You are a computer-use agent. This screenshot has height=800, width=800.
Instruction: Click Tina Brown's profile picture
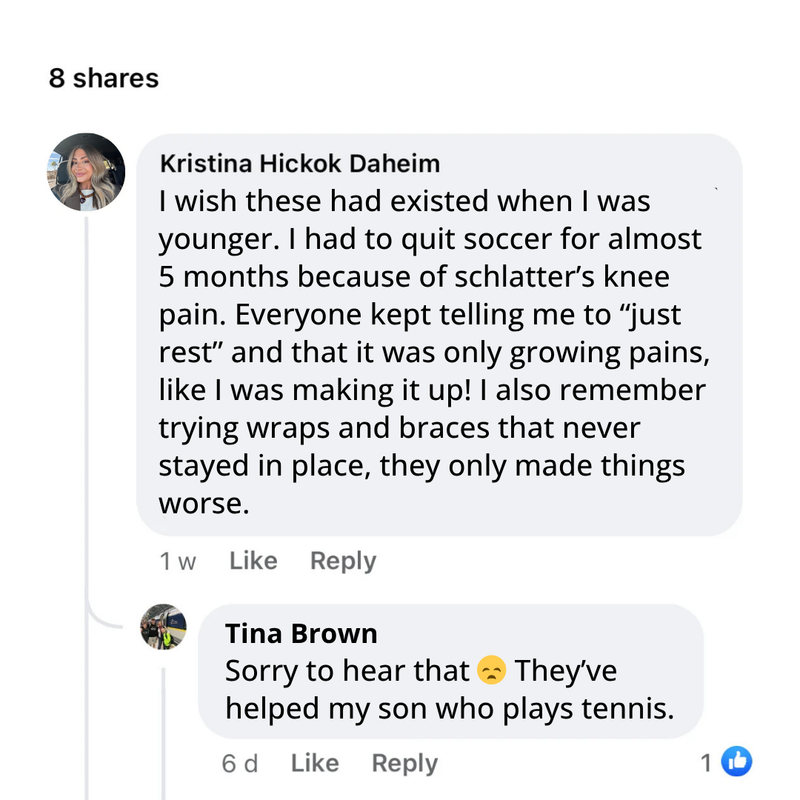point(164,628)
